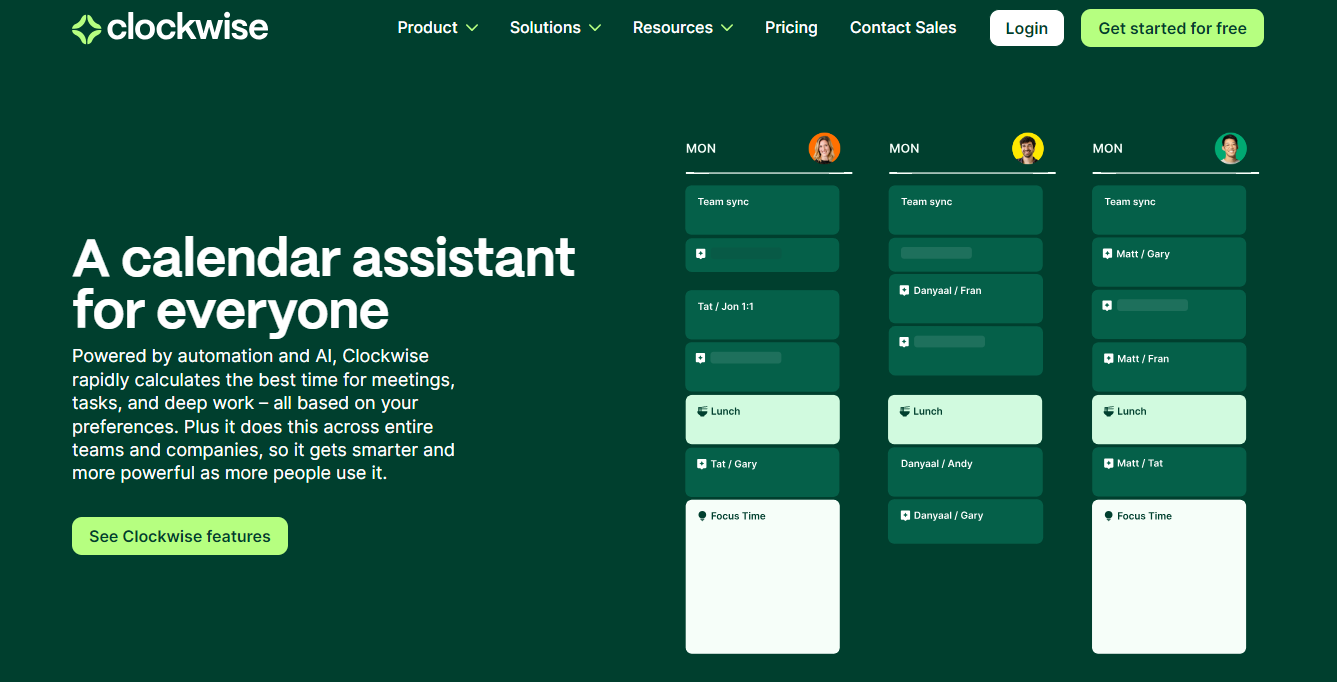The image size is (1337, 682).
Task: Click the MON label beside the green avatar
Action: coord(1107,148)
